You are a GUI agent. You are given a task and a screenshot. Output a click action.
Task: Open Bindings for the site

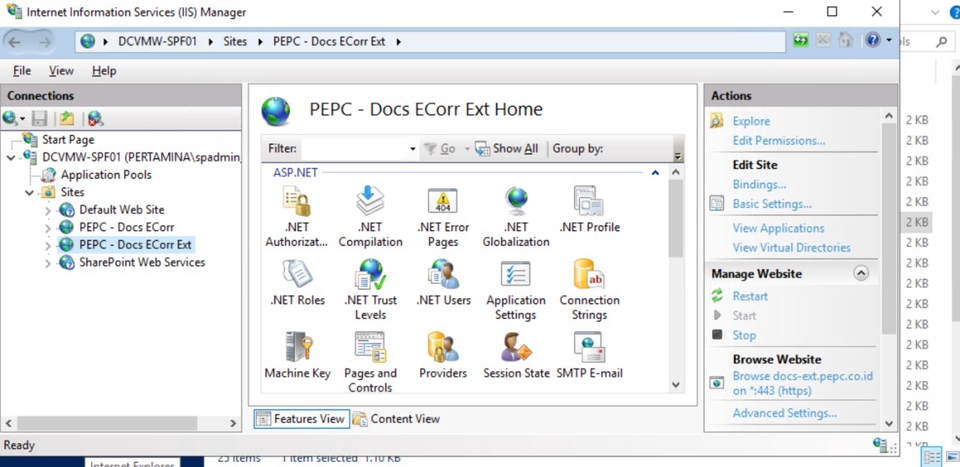(759, 184)
